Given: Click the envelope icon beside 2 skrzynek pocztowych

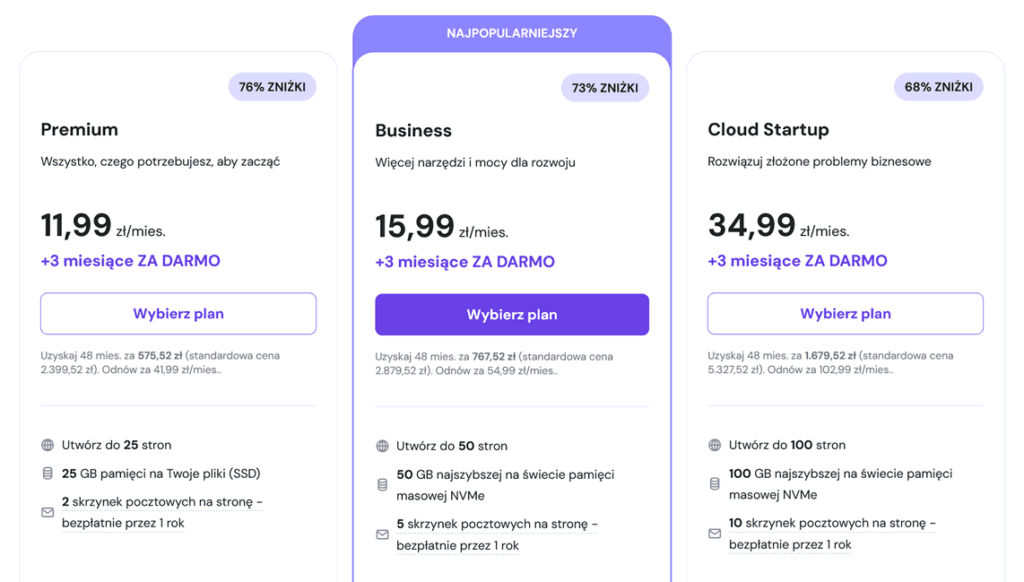Looking at the screenshot, I should (48, 512).
